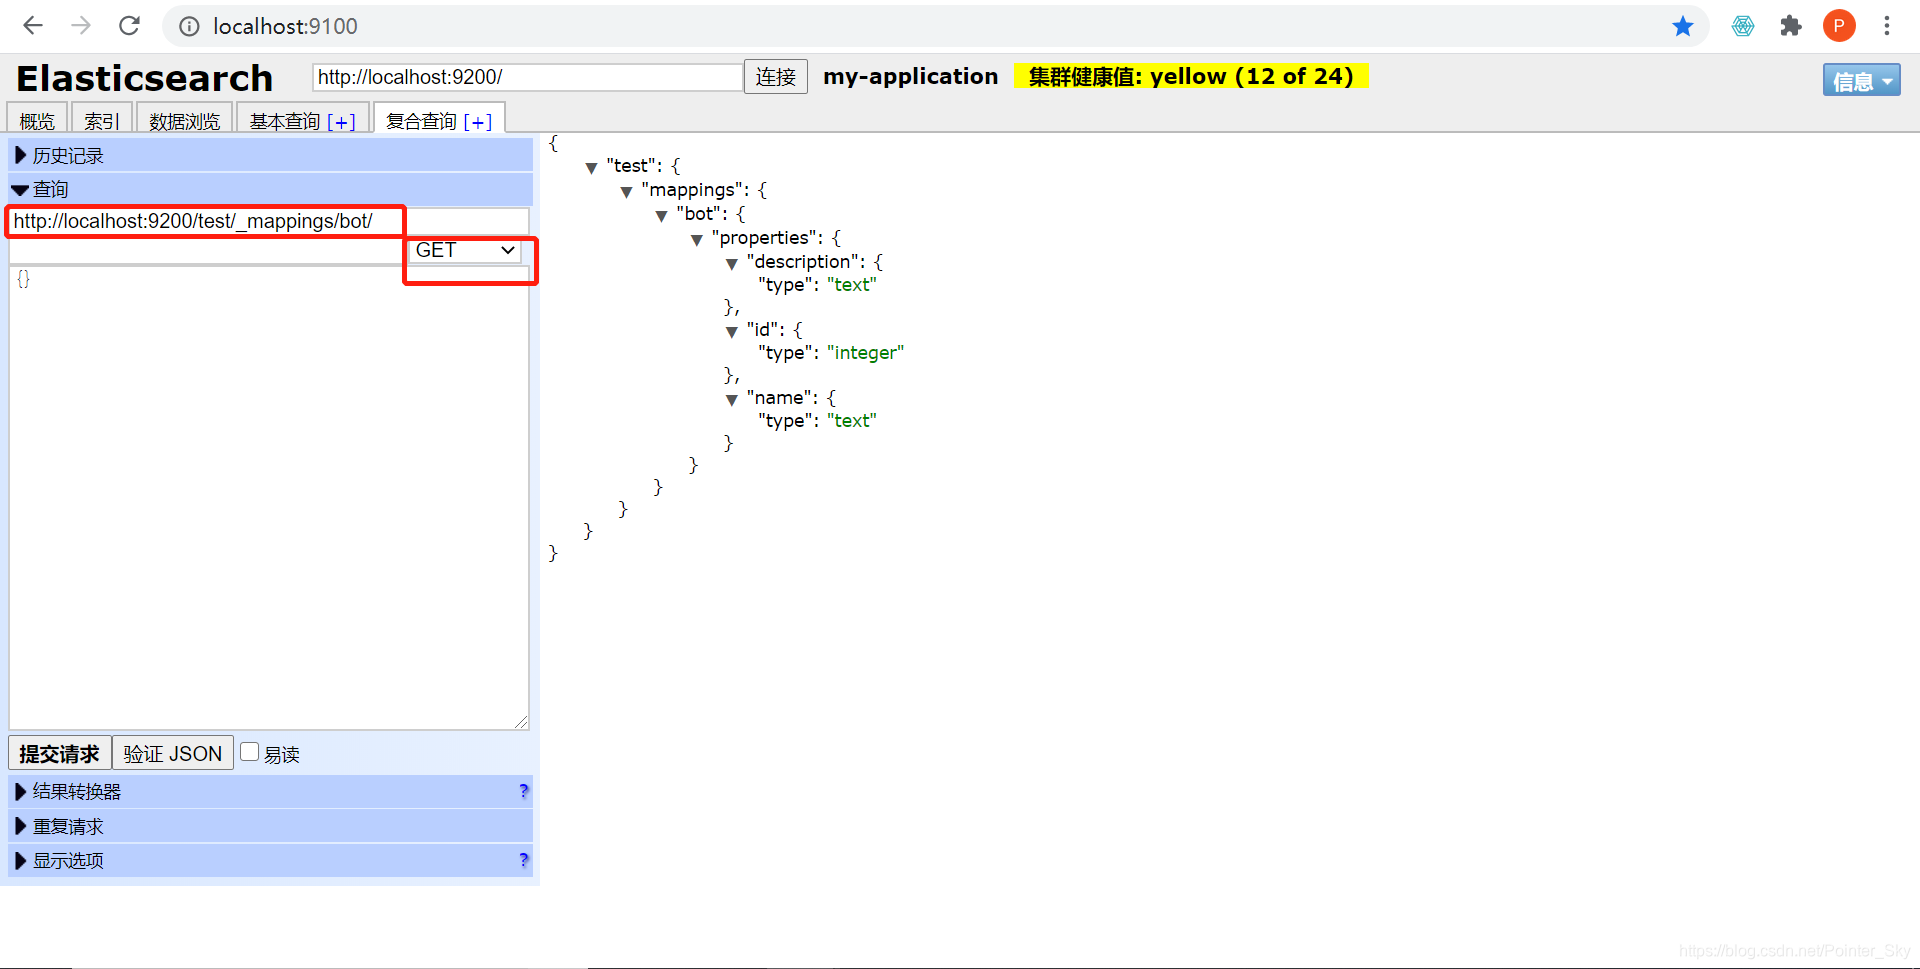Image resolution: width=1920 pixels, height=969 pixels.
Task: Expand the 显示选项 display options section
Action: 270,860
